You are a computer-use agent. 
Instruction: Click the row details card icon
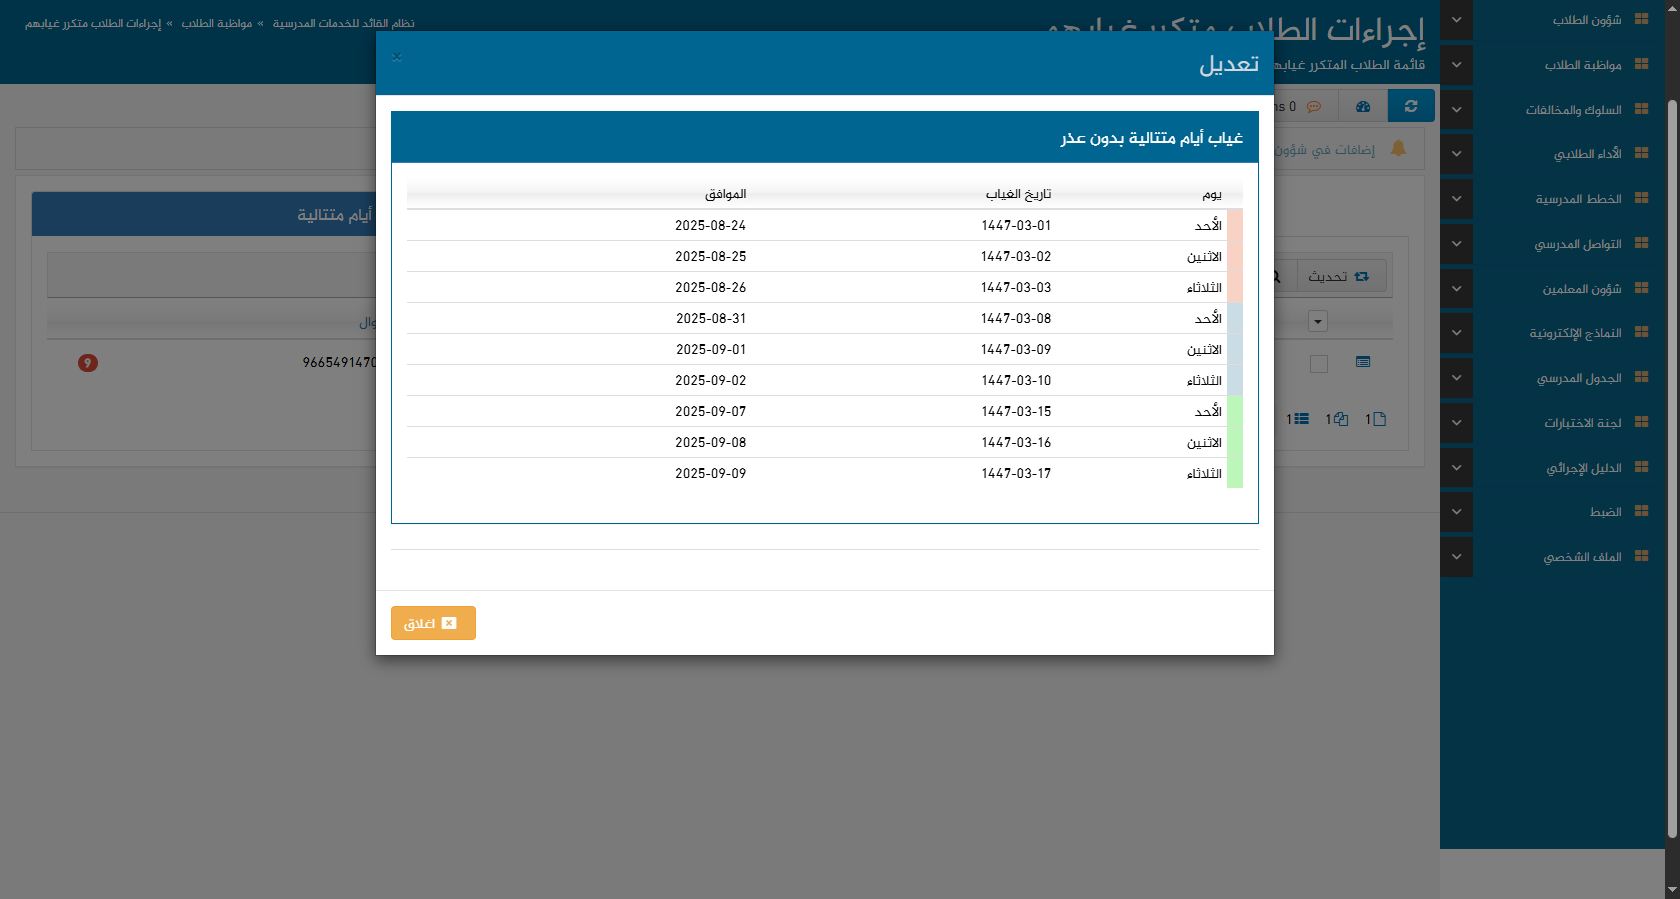[x=1362, y=362]
